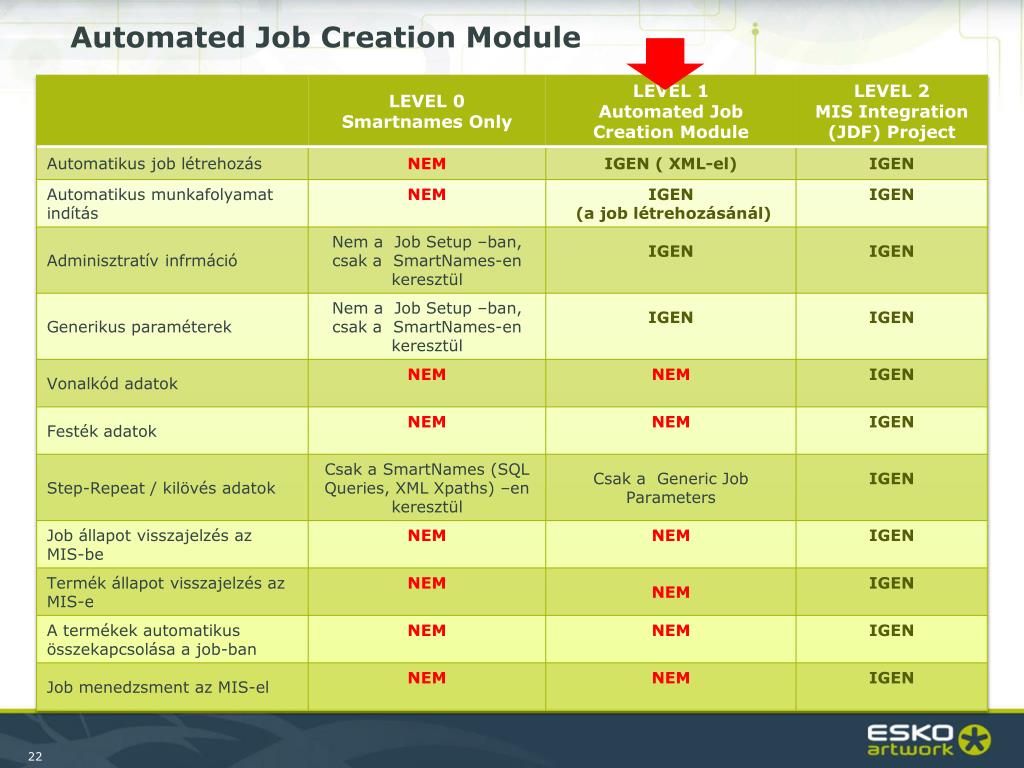The width and height of the screenshot is (1024, 768).
Task: Click Level 0 NEM in the Job állapot visszajelzés row
Action: 426,536
